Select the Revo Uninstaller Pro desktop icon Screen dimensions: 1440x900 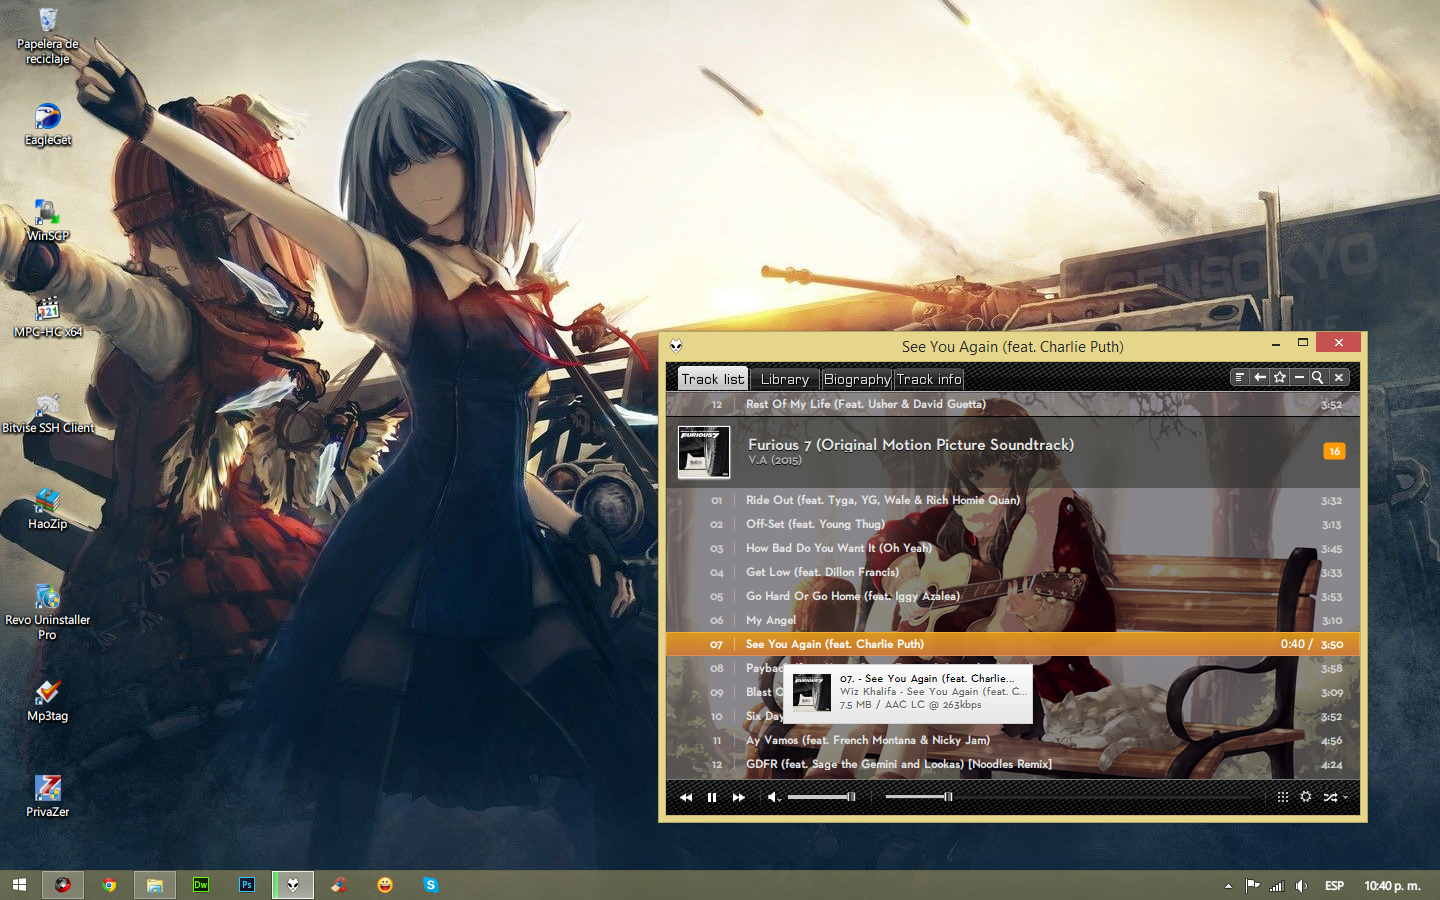pos(47,612)
